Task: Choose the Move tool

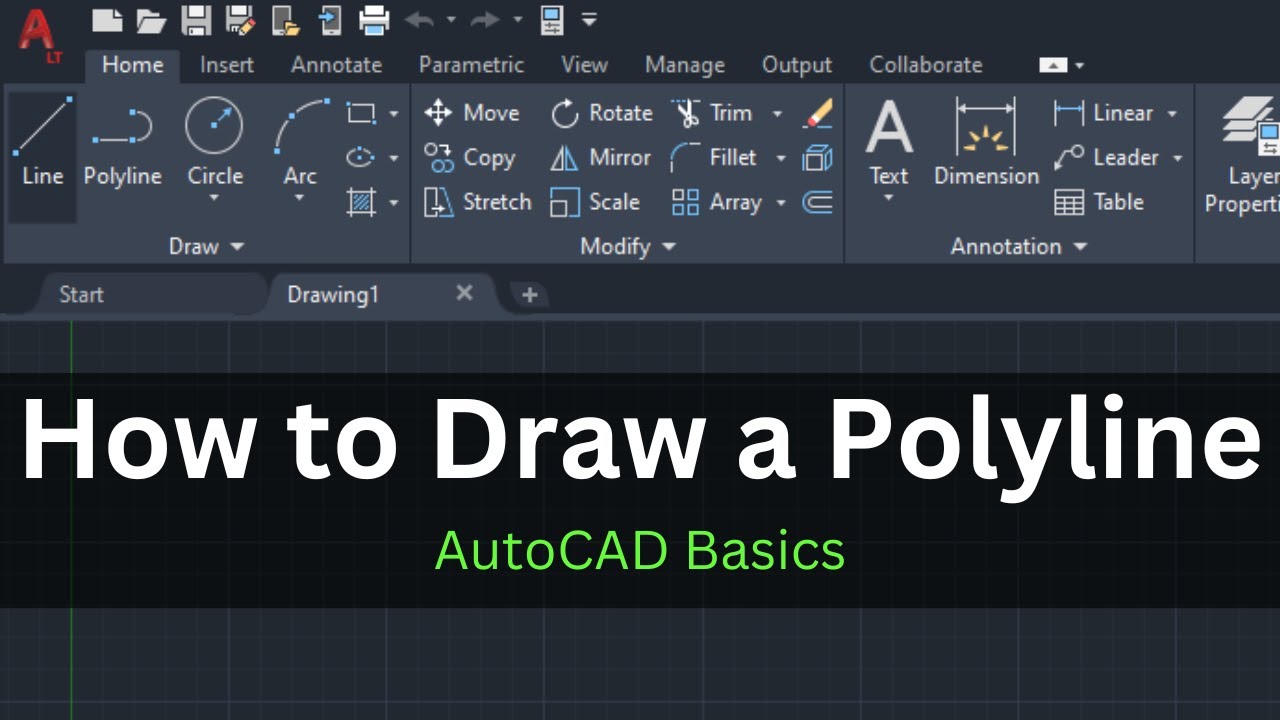Action: point(471,113)
